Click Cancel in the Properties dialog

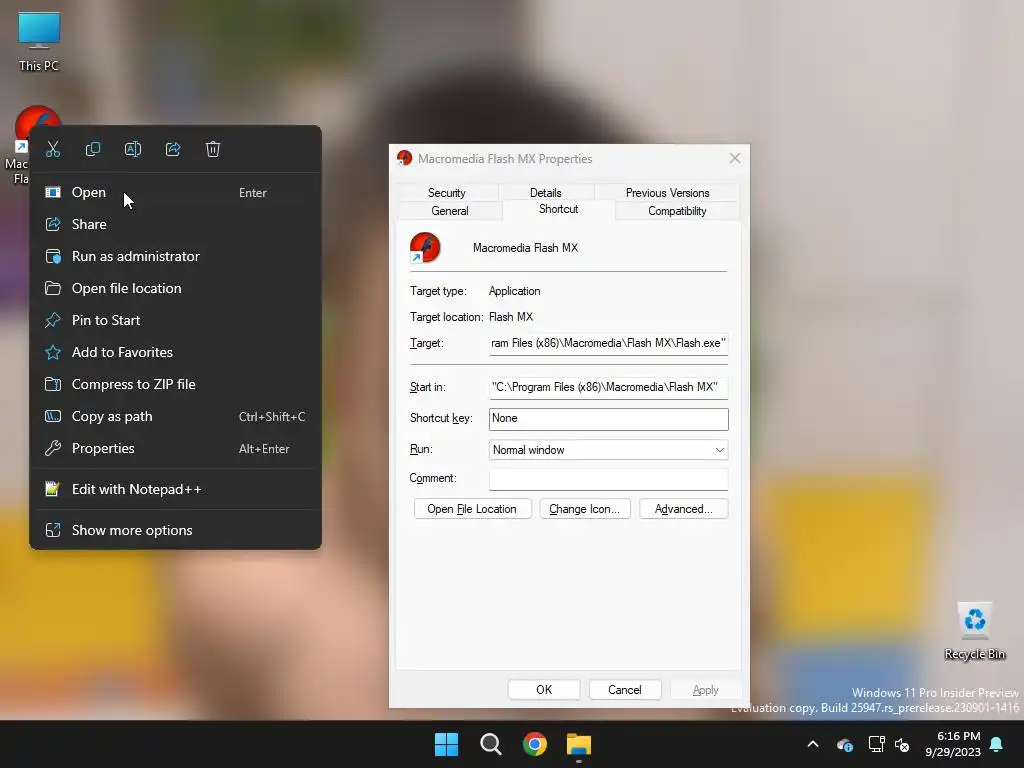[x=624, y=690]
